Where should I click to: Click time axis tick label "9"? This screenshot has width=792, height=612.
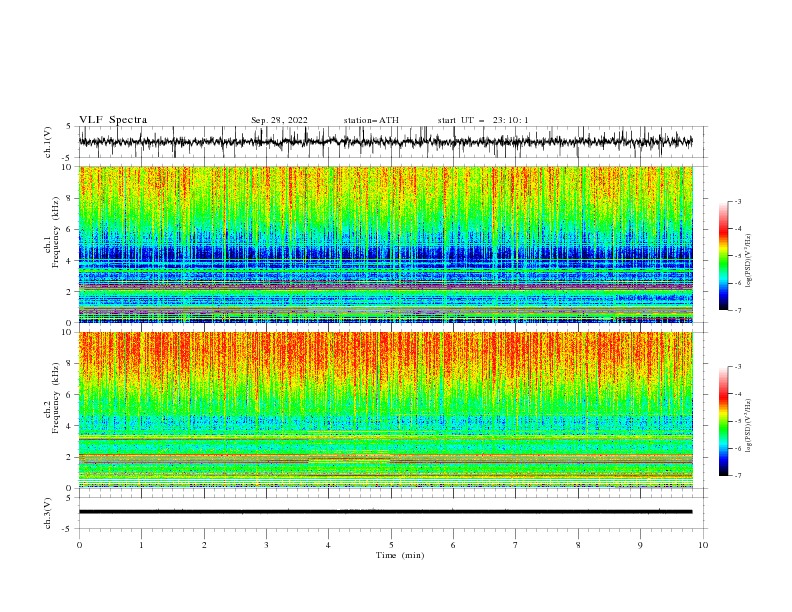click(640, 545)
